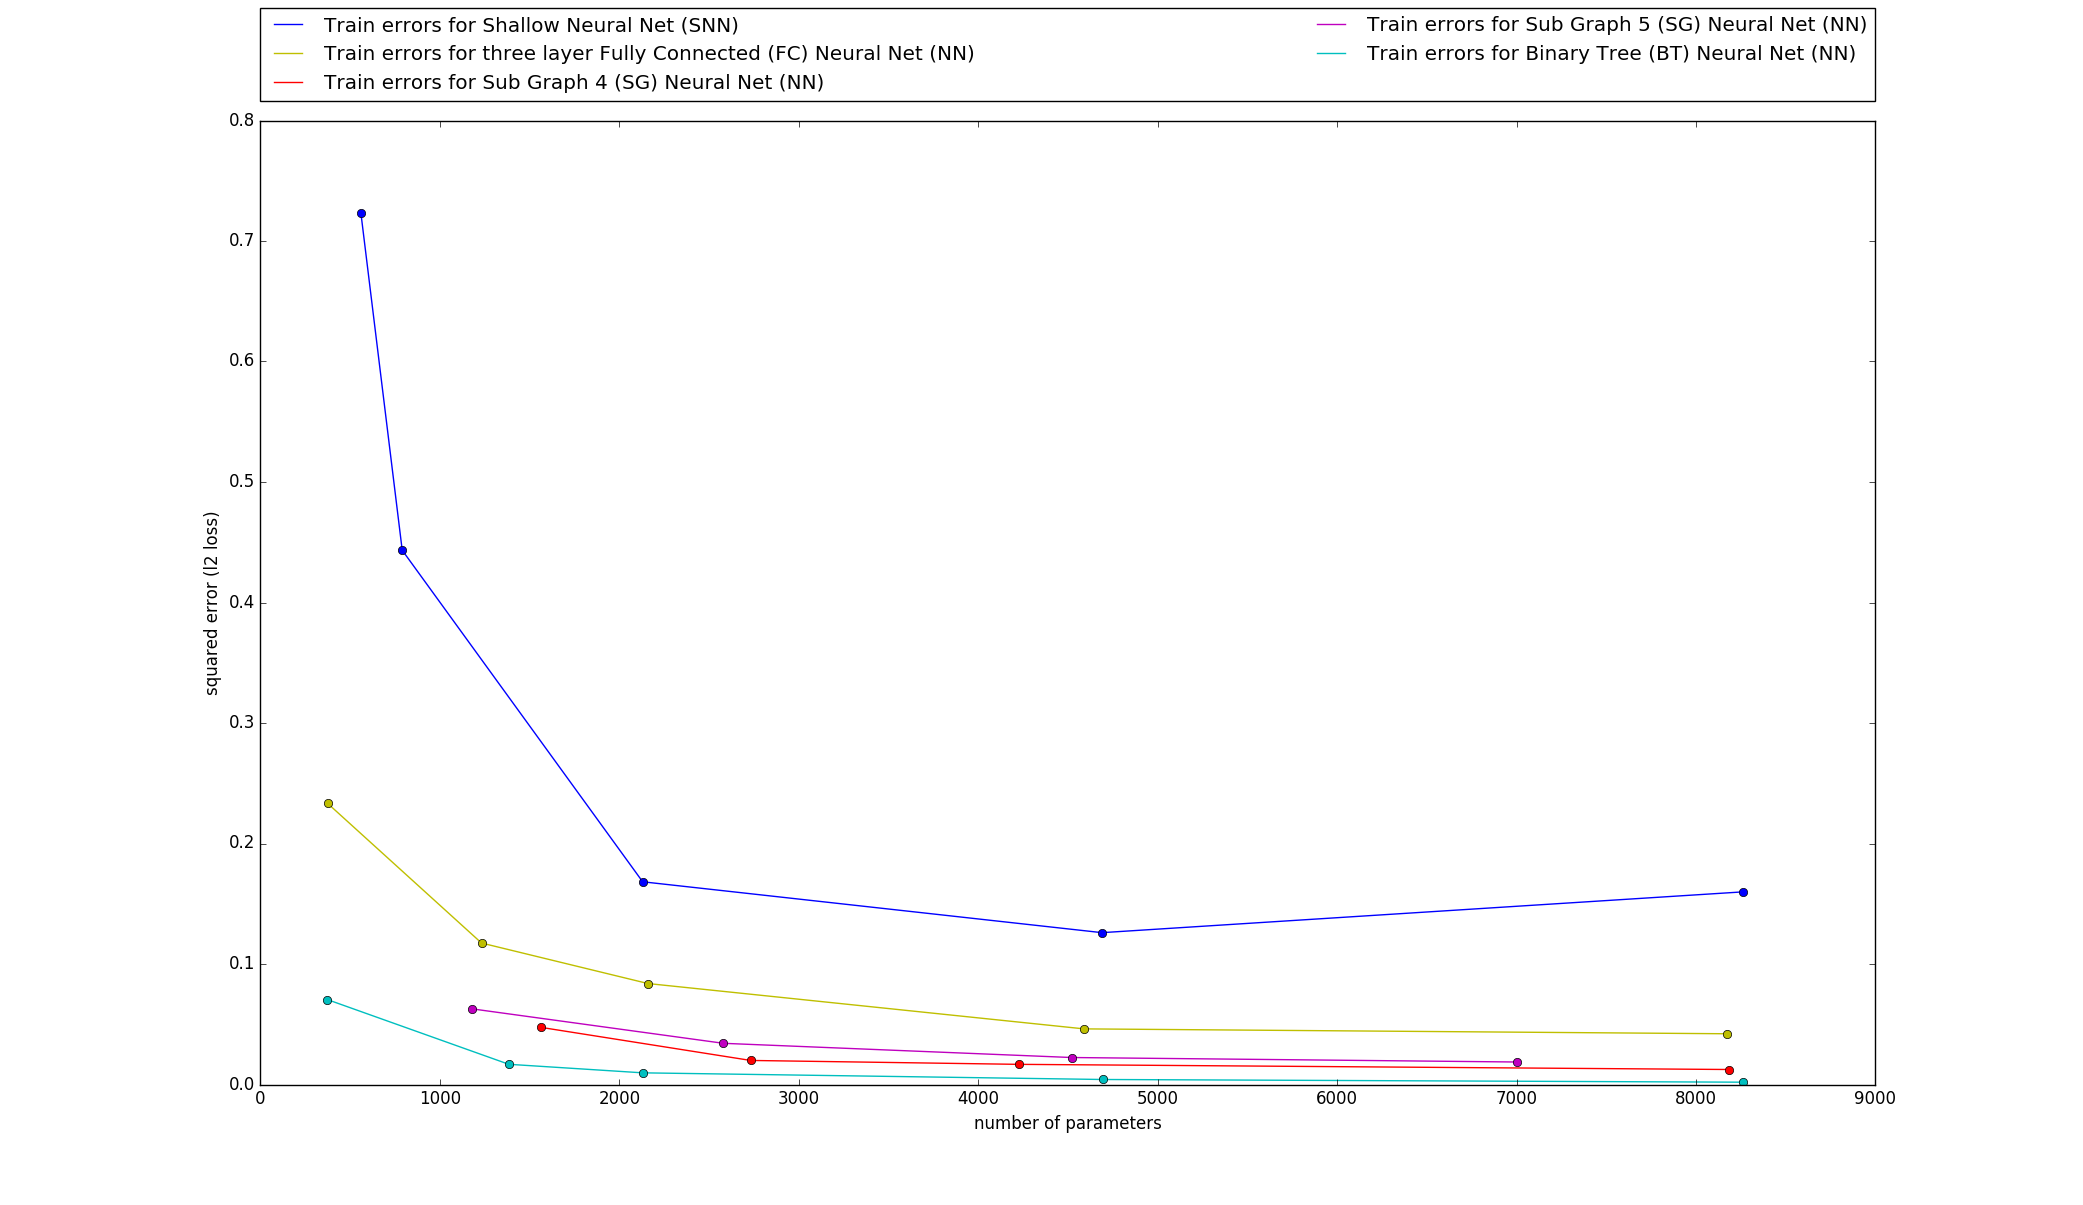The width and height of the screenshot is (2083, 1205).
Task: Click the last red Sub Graph 4 marker
Action: (x=1729, y=1070)
